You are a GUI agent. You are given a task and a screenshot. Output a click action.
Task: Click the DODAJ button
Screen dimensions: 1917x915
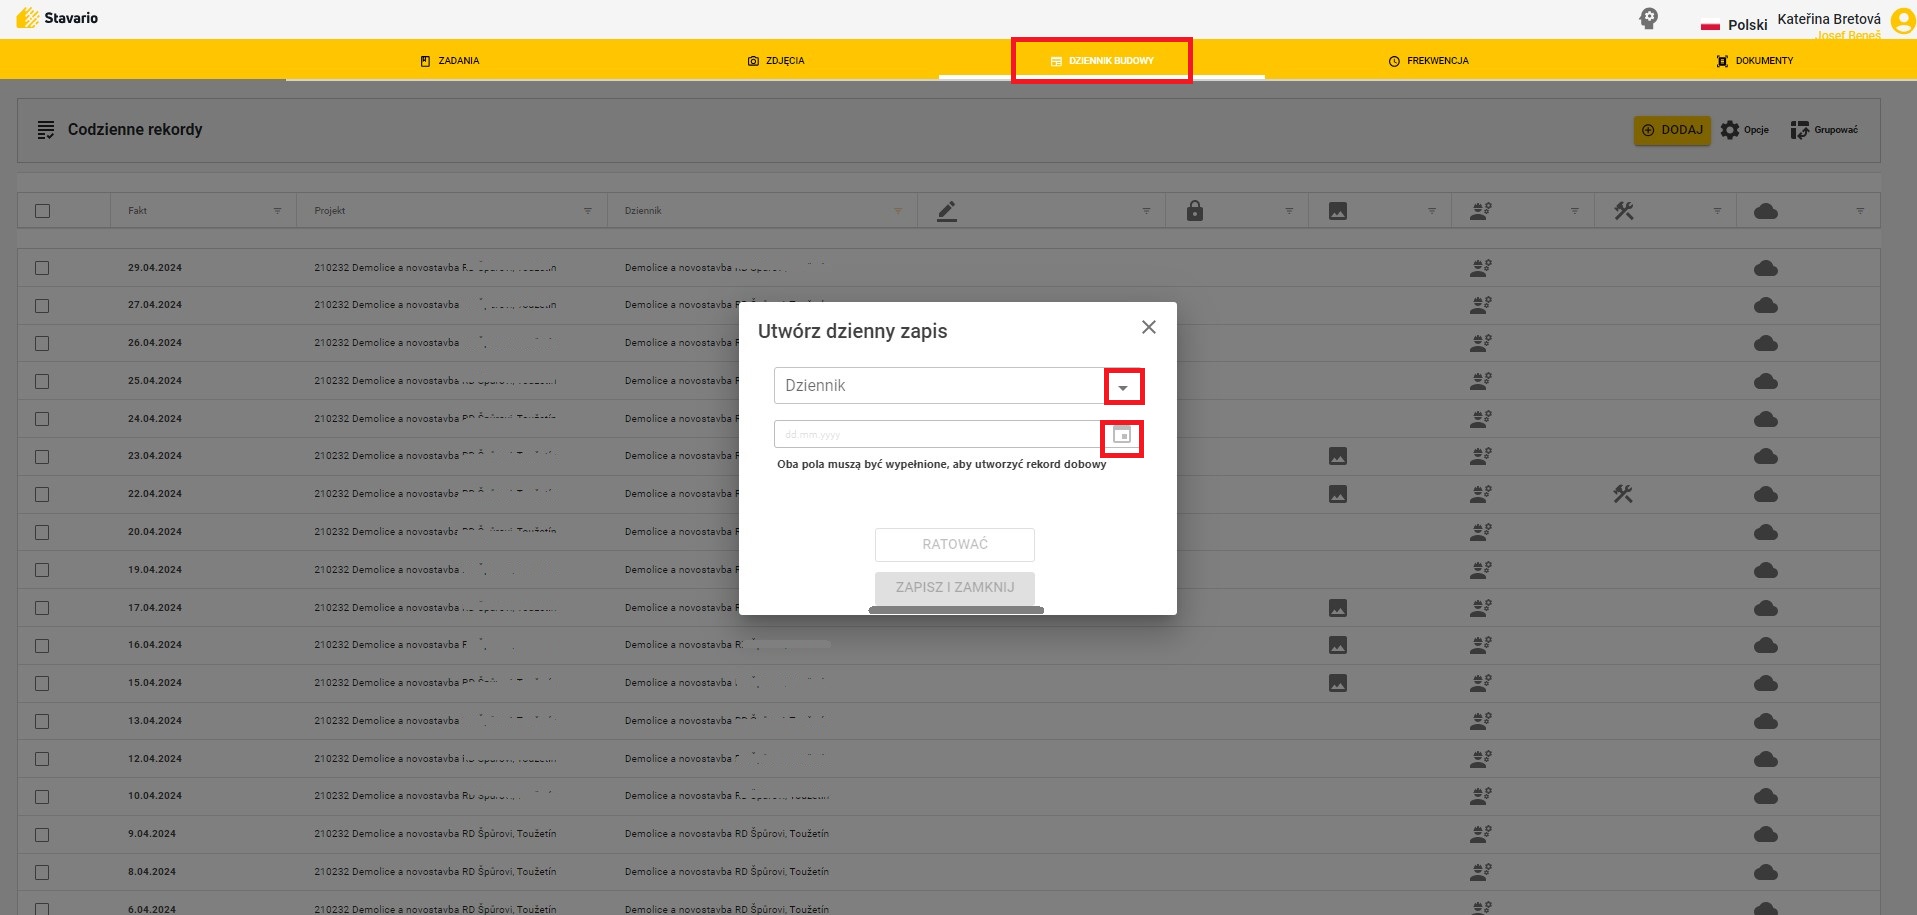pos(1672,130)
